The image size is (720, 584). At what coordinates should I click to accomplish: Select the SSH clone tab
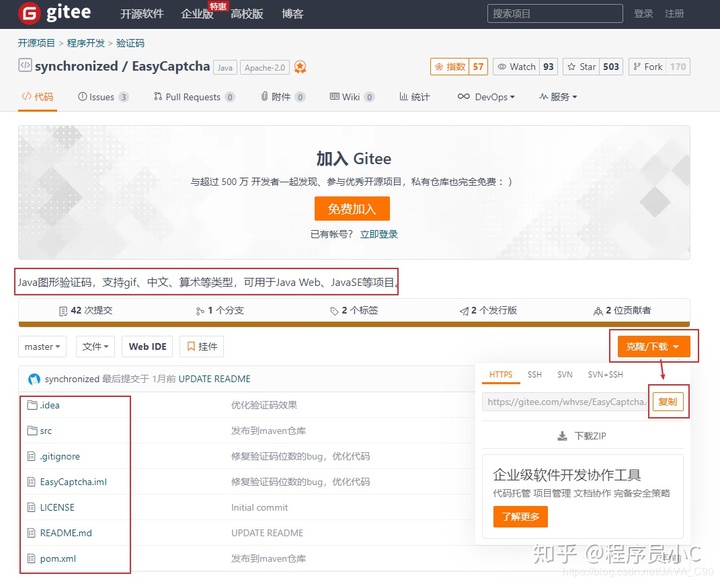[x=534, y=375]
